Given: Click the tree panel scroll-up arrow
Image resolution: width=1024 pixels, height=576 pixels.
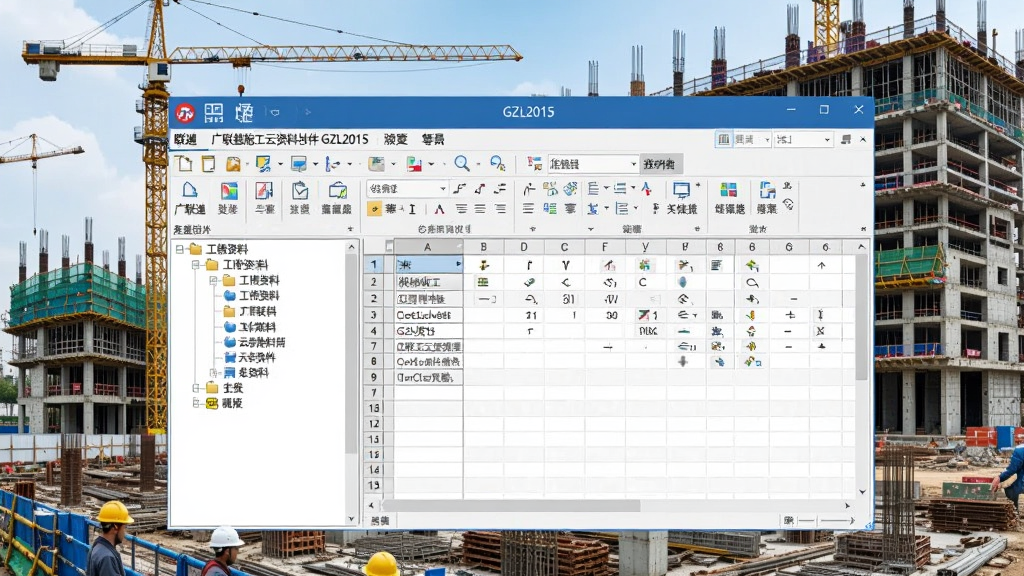Looking at the screenshot, I should coord(352,248).
